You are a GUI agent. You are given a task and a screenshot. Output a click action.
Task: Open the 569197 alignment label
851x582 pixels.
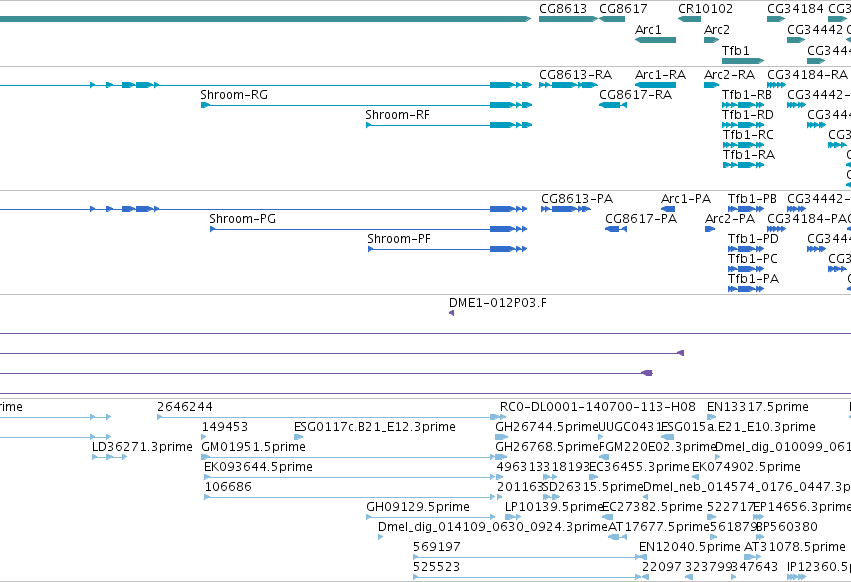436,547
